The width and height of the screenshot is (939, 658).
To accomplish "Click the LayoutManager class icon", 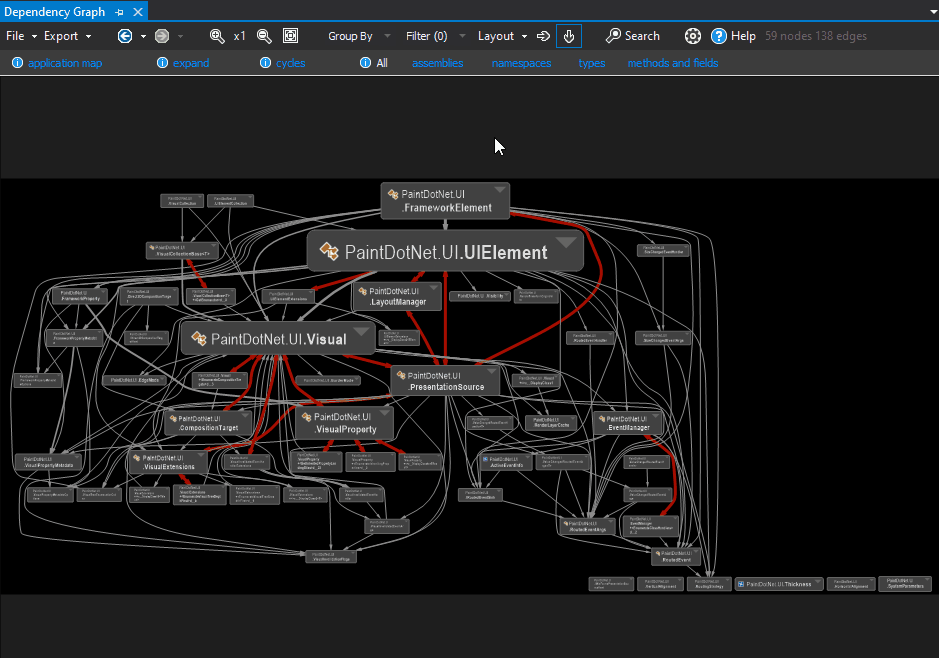I will click(x=362, y=291).
